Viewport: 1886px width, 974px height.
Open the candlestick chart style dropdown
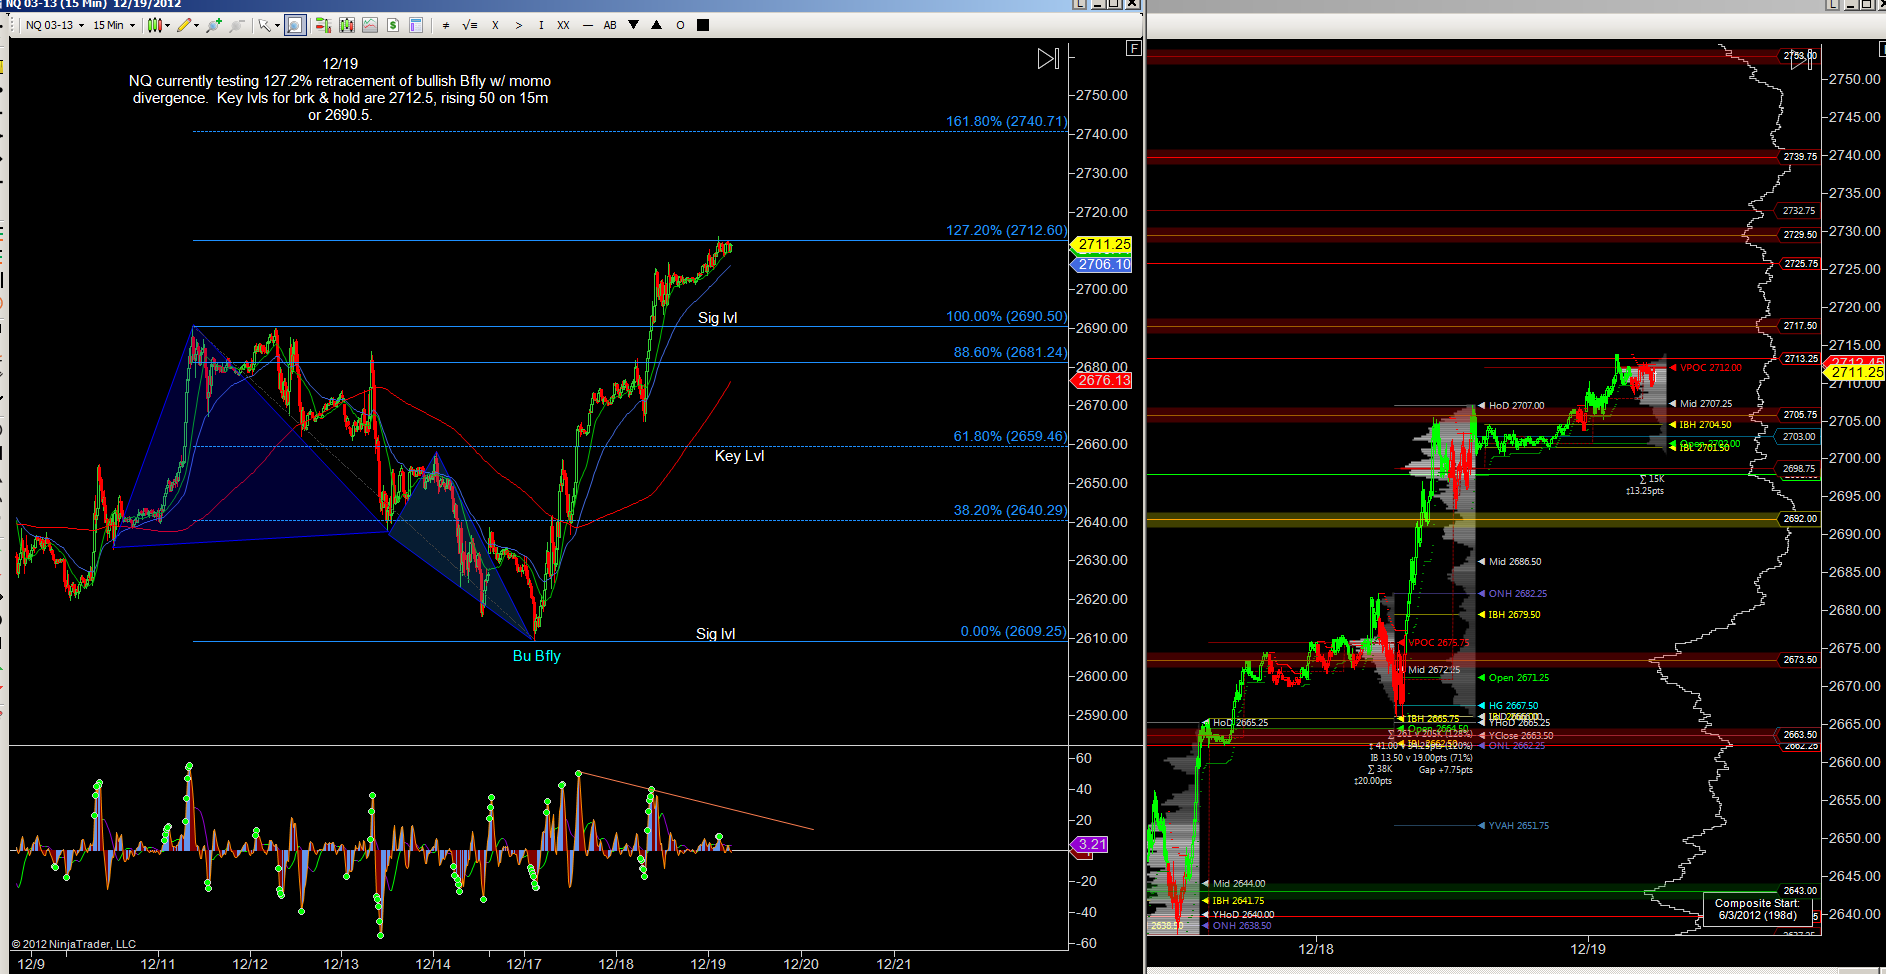[x=158, y=25]
